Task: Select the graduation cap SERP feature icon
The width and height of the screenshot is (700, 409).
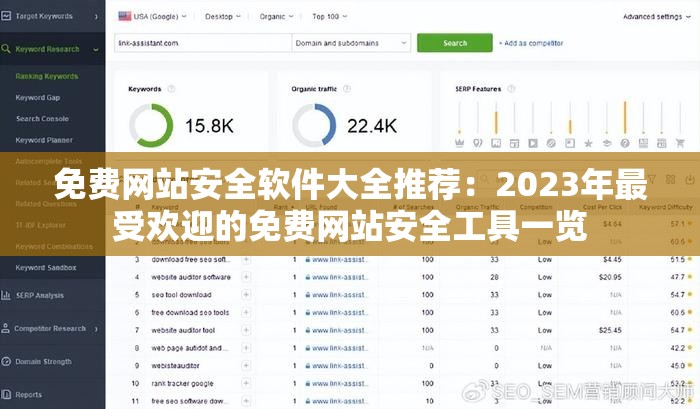Action: click(x=607, y=143)
